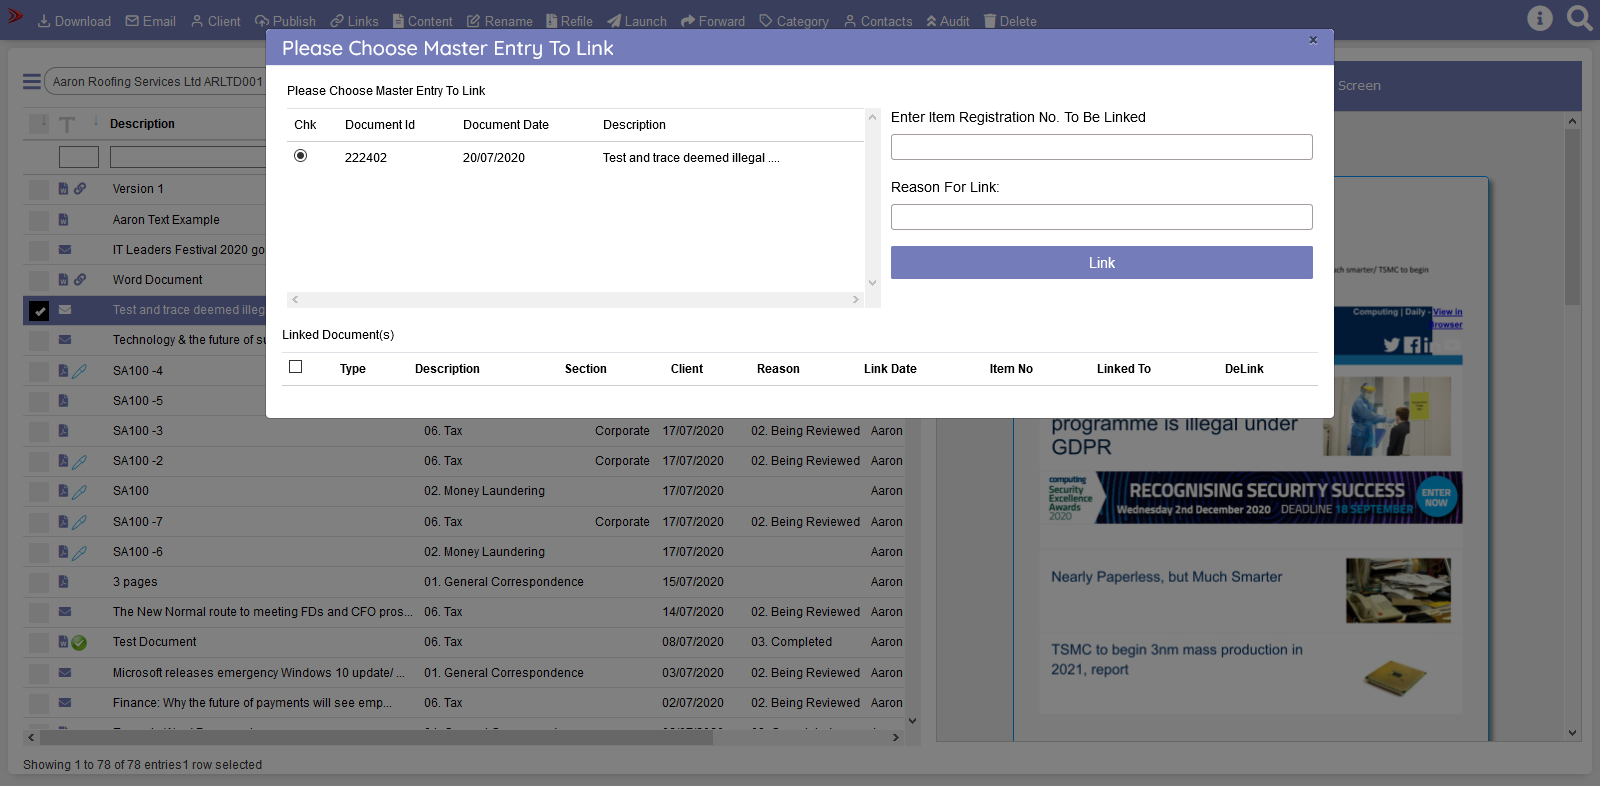This screenshot has height=786, width=1600.
Task: Click the edit pencil icon on SA100 -4 row
Action: 80,371
